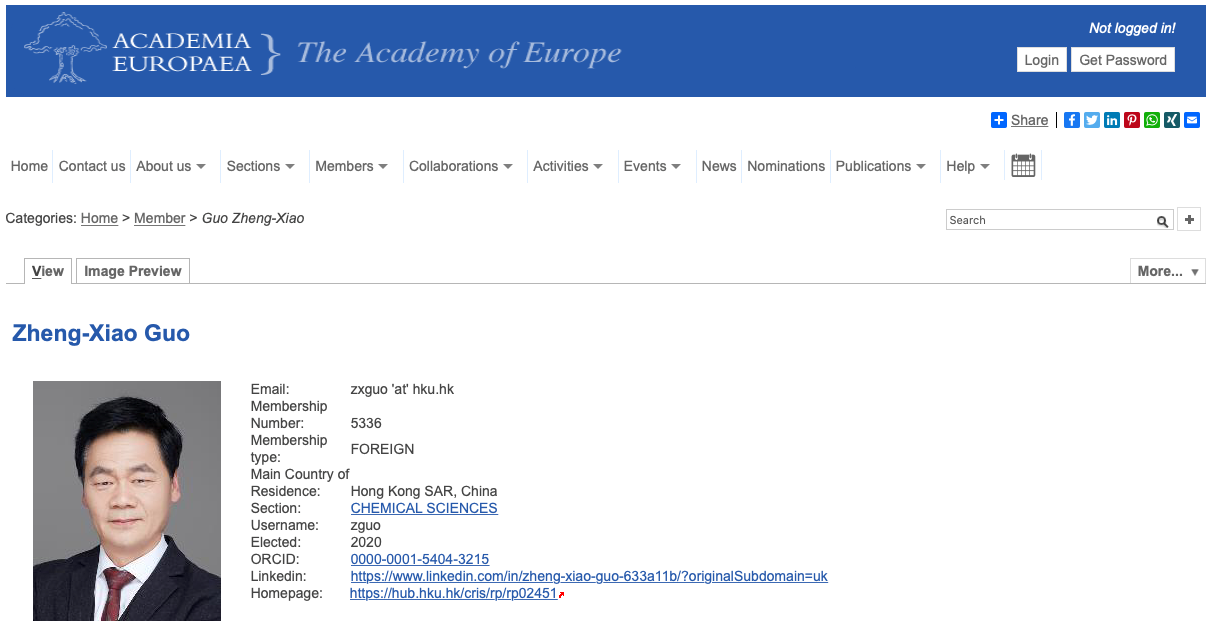Viewport: 1214px width, 638px height.
Task: Click the search magnifier icon
Action: pos(1162,221)
